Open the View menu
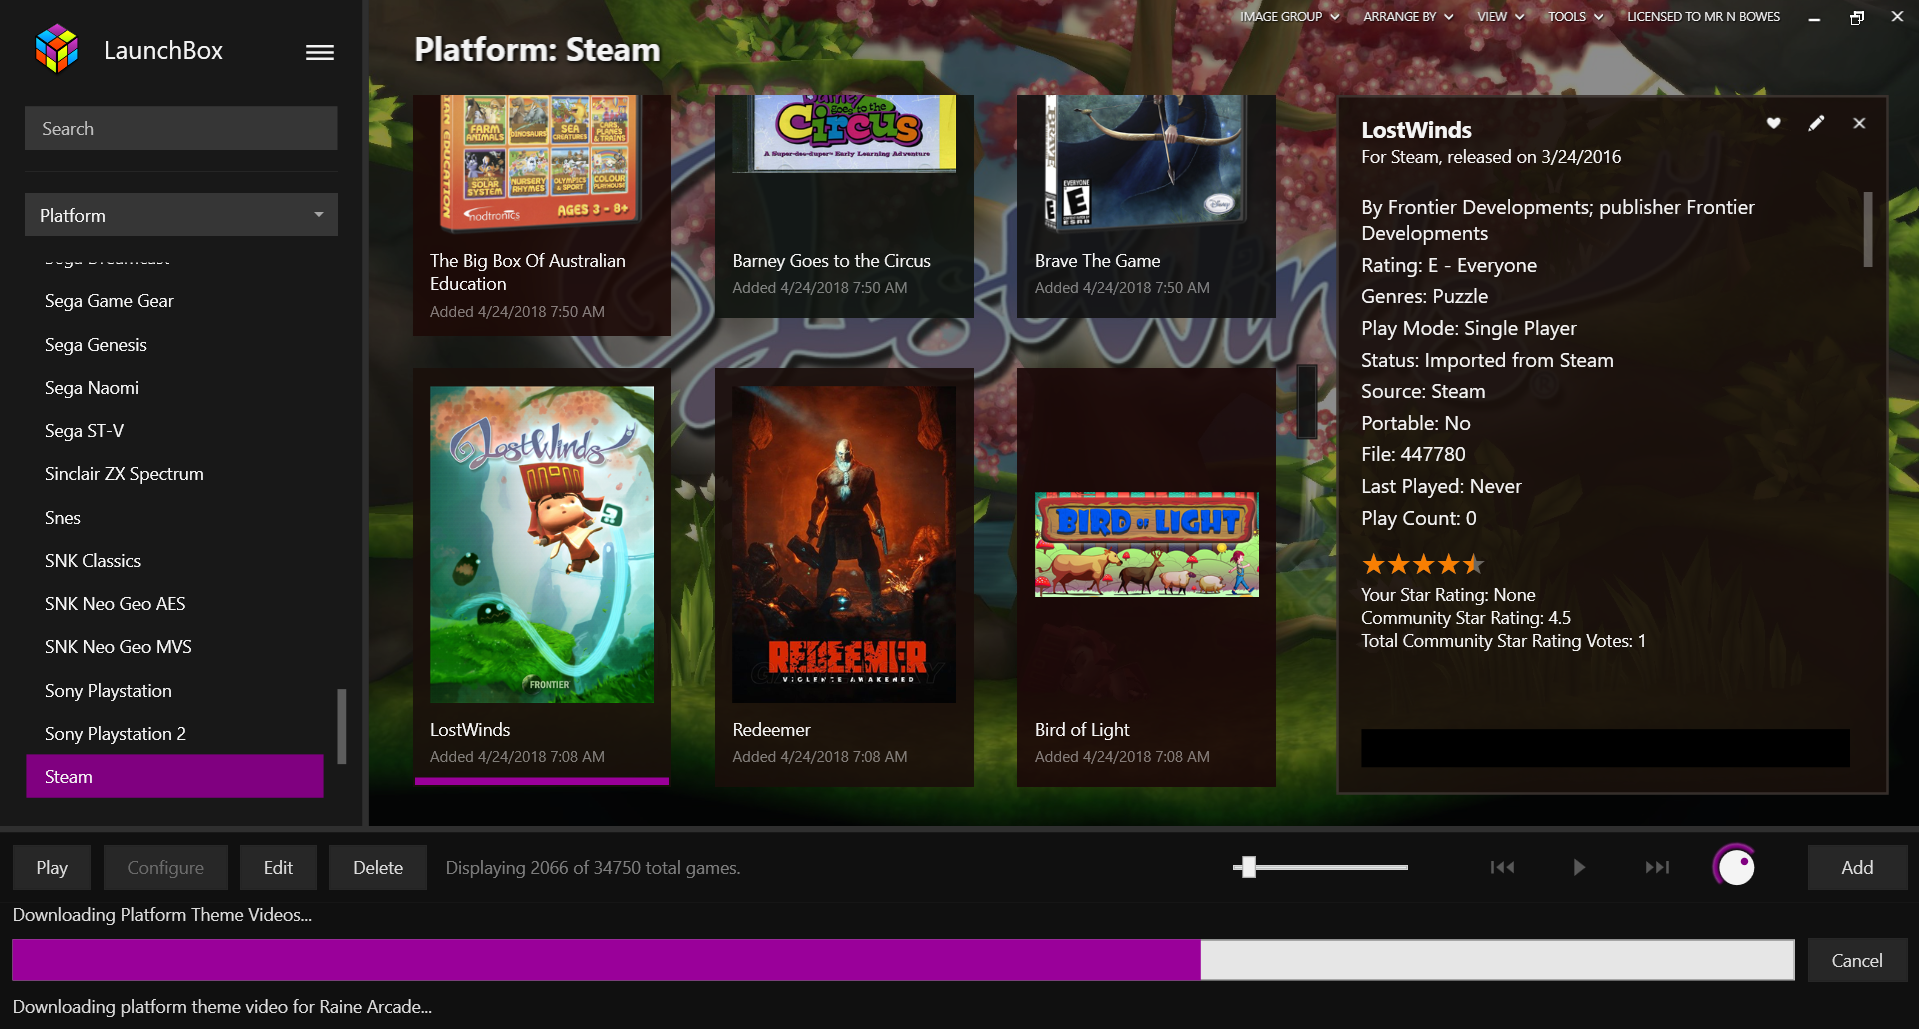 coord(1500,16)
